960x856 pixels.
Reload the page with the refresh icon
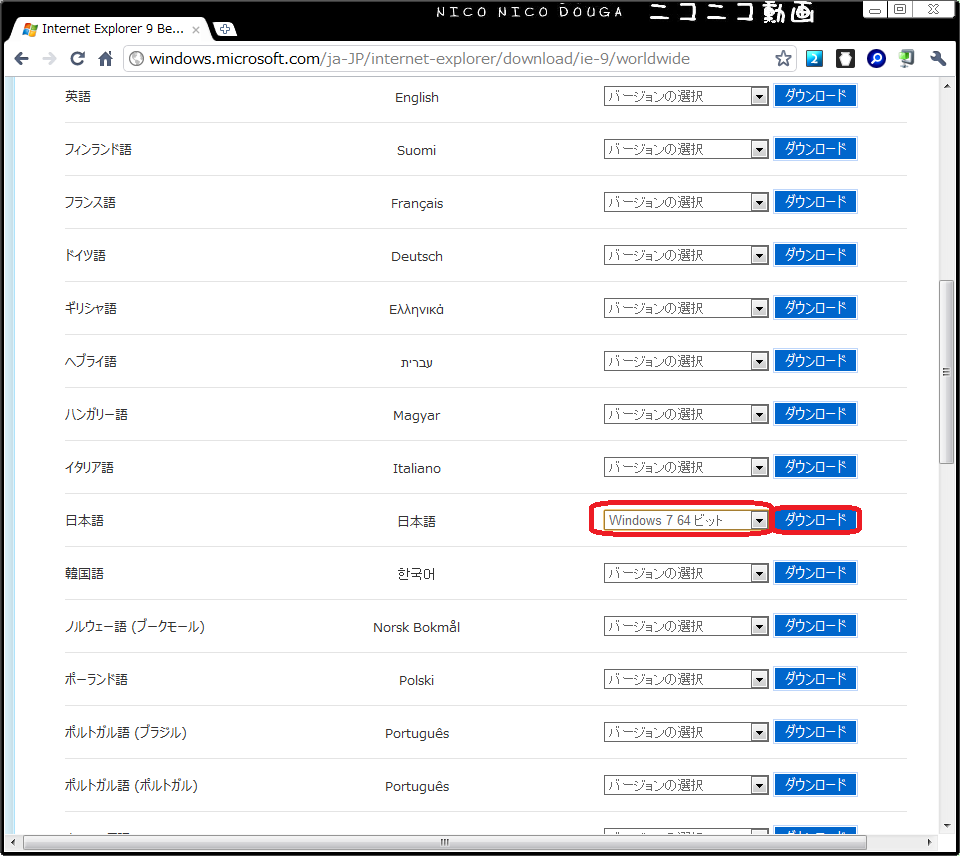[77, 59]
